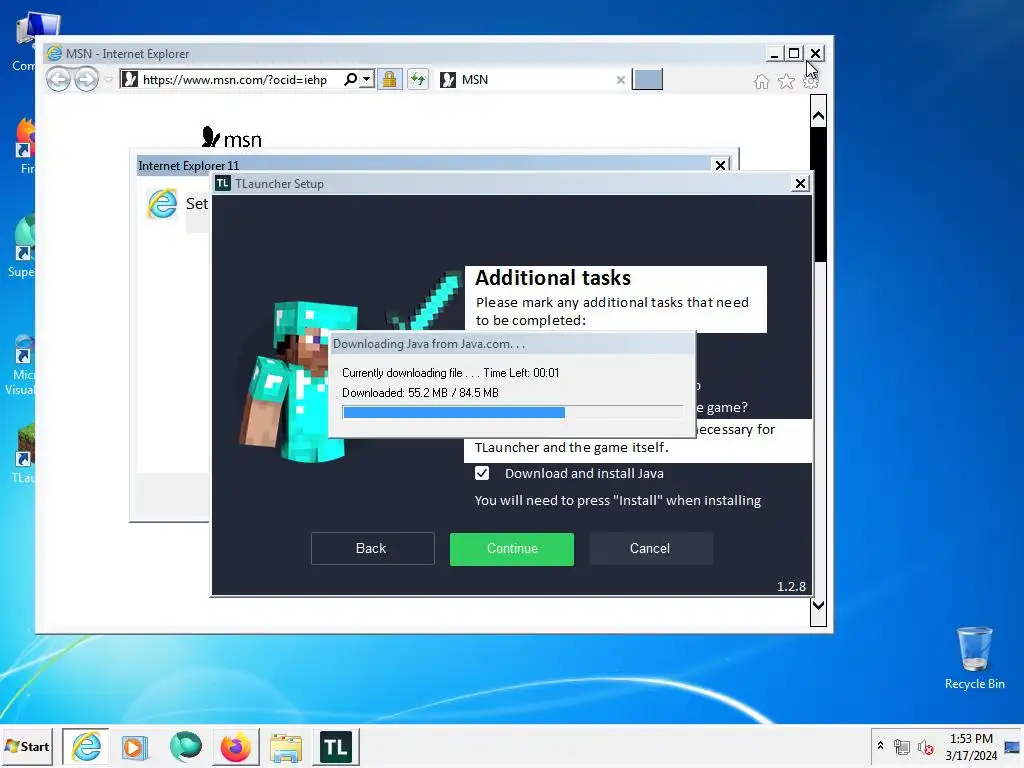Click the 1.2.8 version label

791,586
